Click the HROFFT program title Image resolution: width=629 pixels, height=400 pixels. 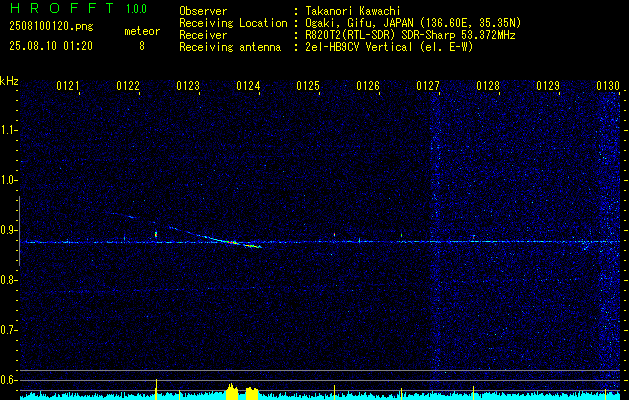(x=63, y=8)
